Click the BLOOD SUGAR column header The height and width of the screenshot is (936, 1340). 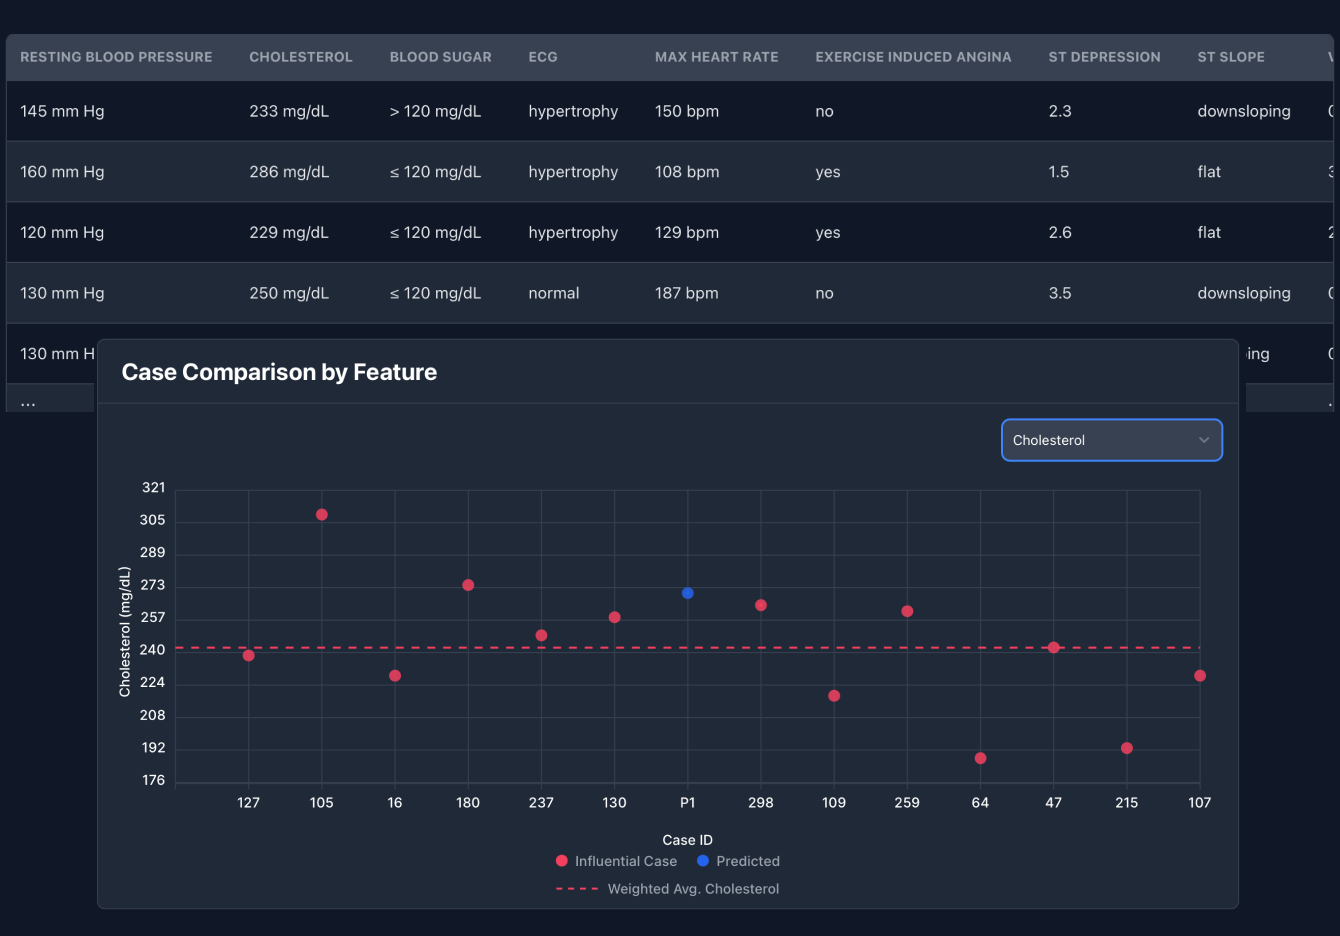pyautogui.click(x=441, y=57)
